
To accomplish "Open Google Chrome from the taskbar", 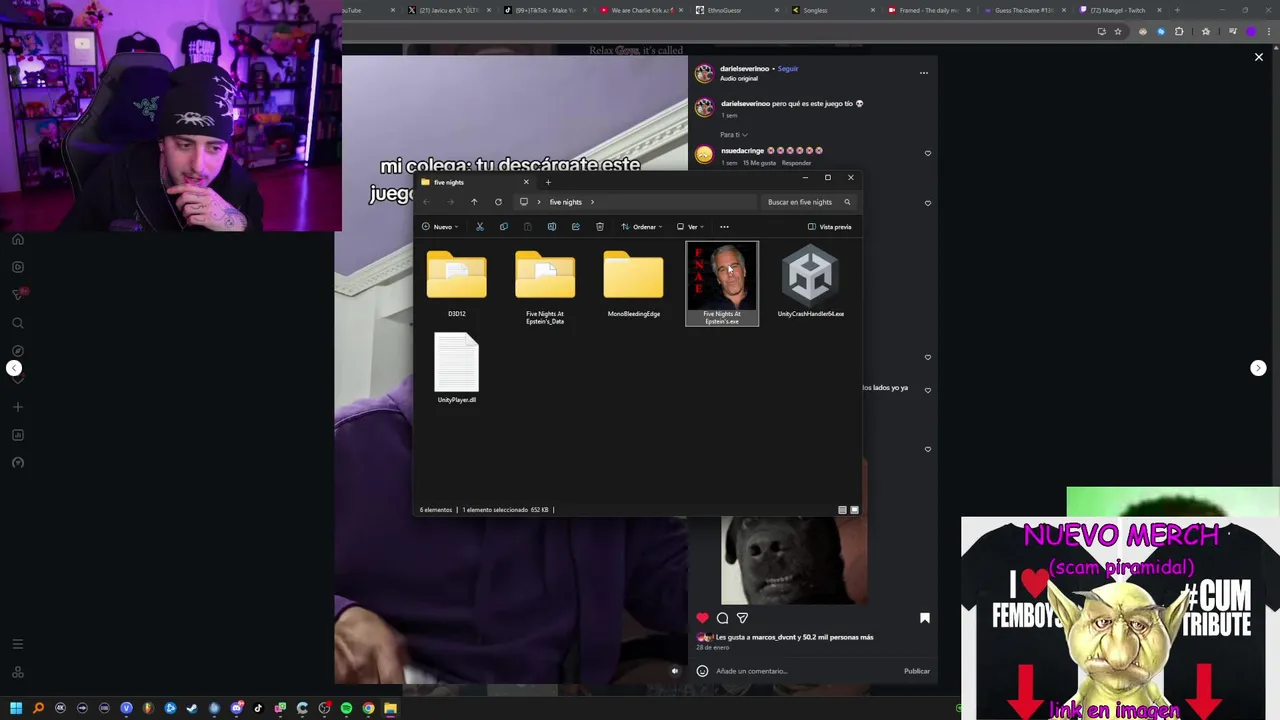I will pyautogui.click(x=368, y=709).
